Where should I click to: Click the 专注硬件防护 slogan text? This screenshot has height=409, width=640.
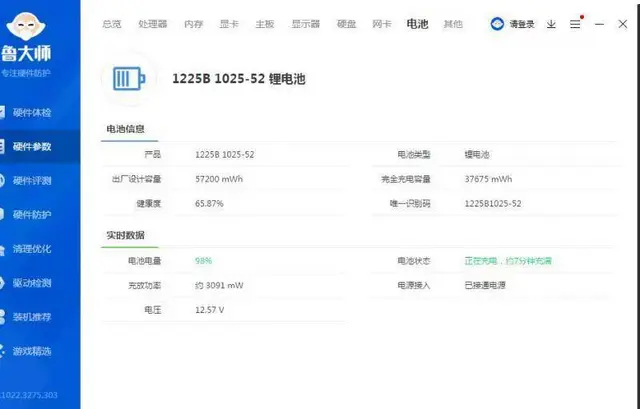coord(26,73)
